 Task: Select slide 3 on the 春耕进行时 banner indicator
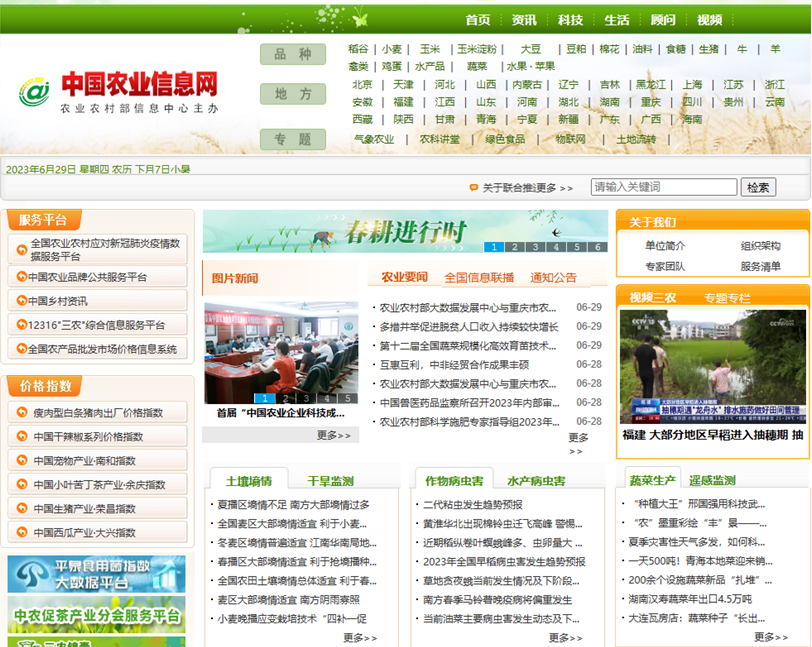(534, 246)
